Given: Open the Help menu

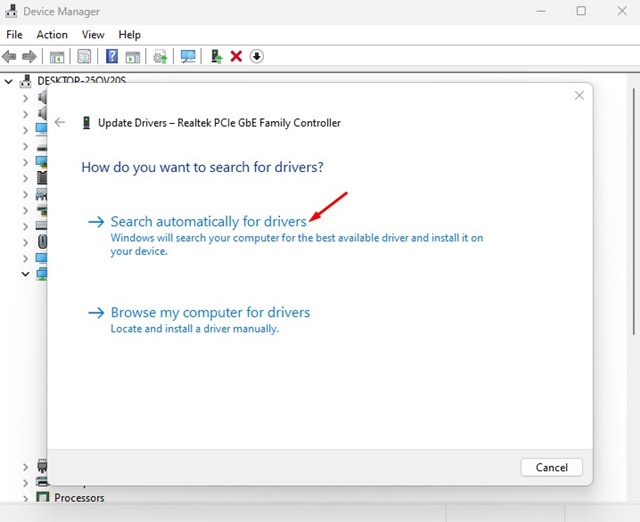Looking at the screenshot, I should pos(129,35).
